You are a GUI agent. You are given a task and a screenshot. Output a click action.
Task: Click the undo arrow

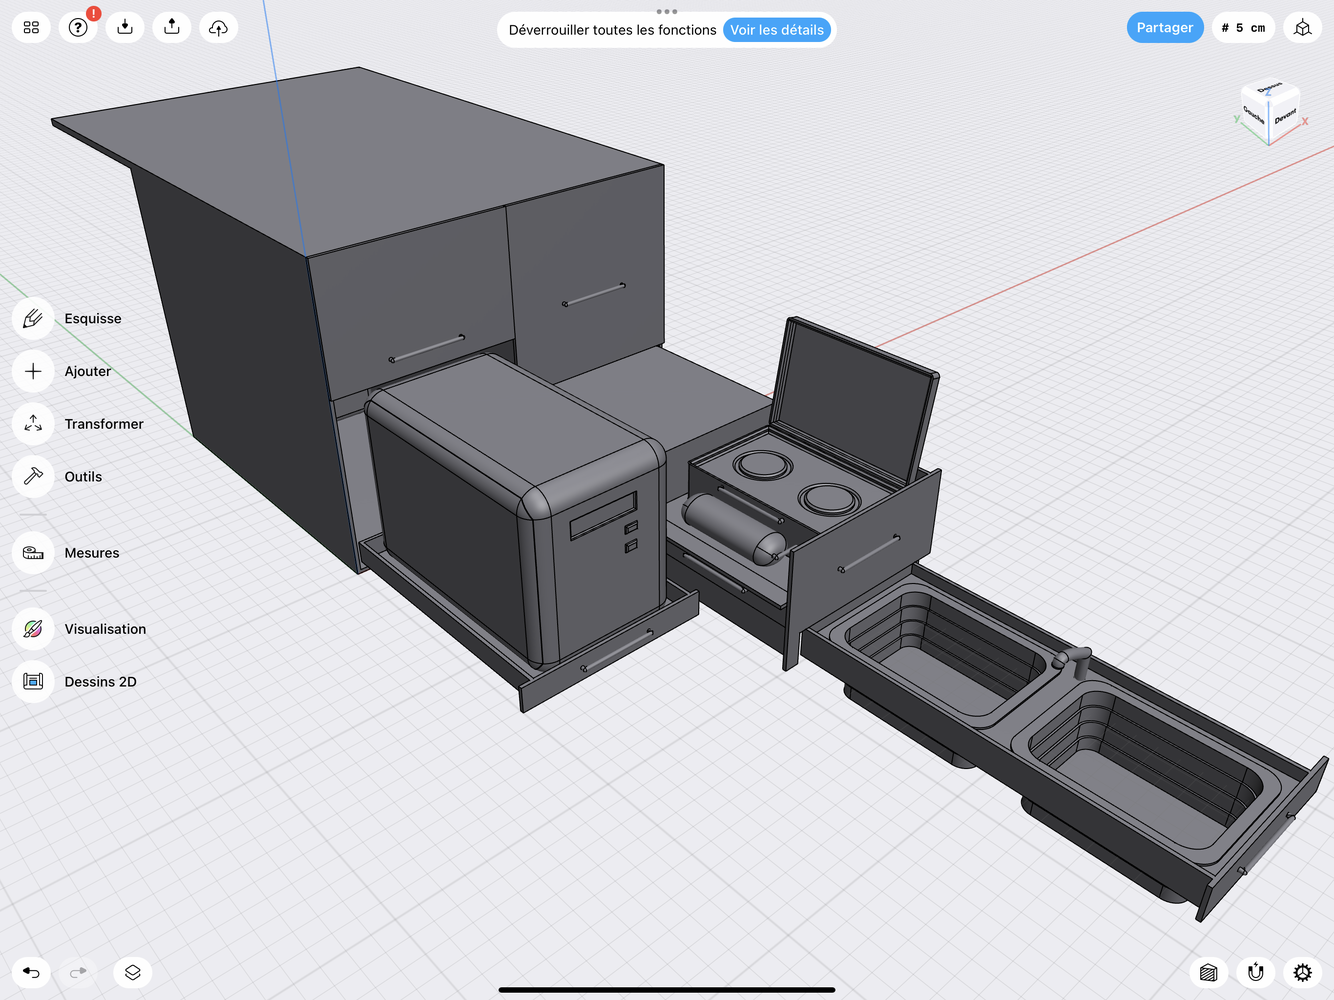click(31, 972)
